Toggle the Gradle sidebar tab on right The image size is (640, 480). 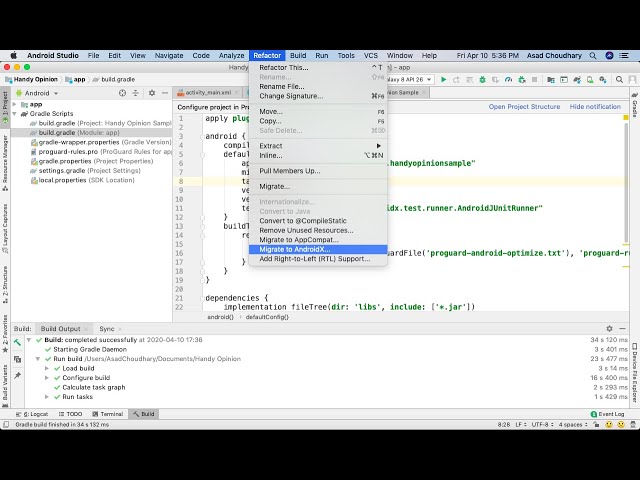[x=635, y=104]
